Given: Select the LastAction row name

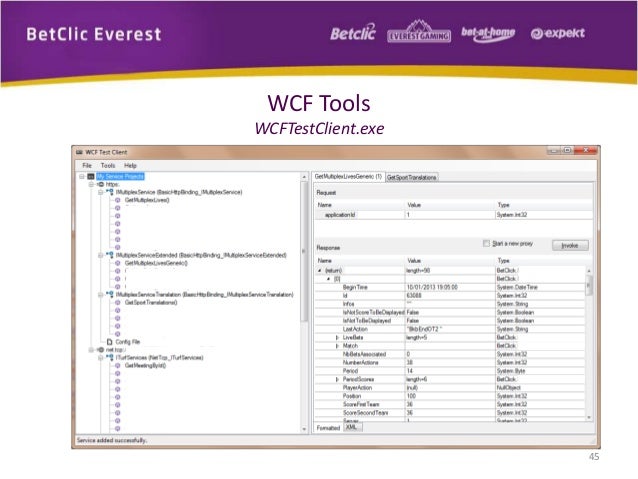Looking at the screenshot, I should pos(355,329).
